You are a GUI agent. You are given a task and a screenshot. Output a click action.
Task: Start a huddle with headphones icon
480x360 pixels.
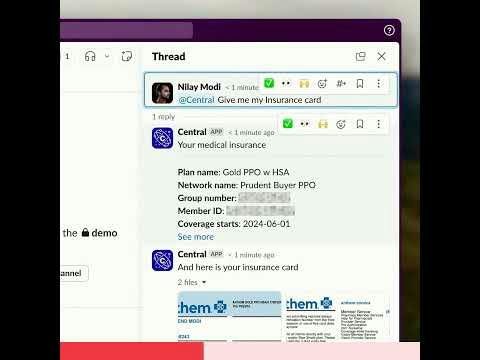point(90,56)
